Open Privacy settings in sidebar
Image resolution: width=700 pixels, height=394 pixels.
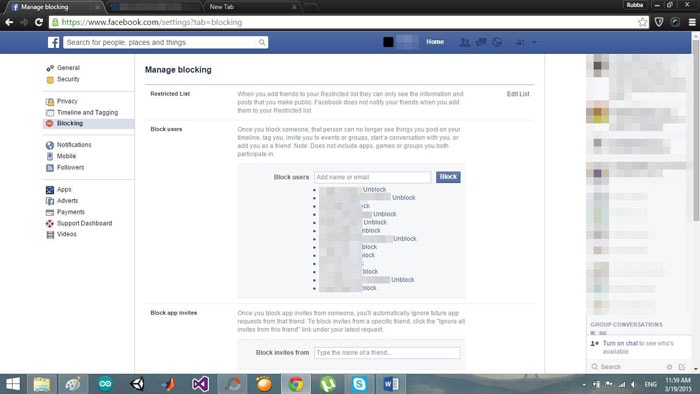67,101
